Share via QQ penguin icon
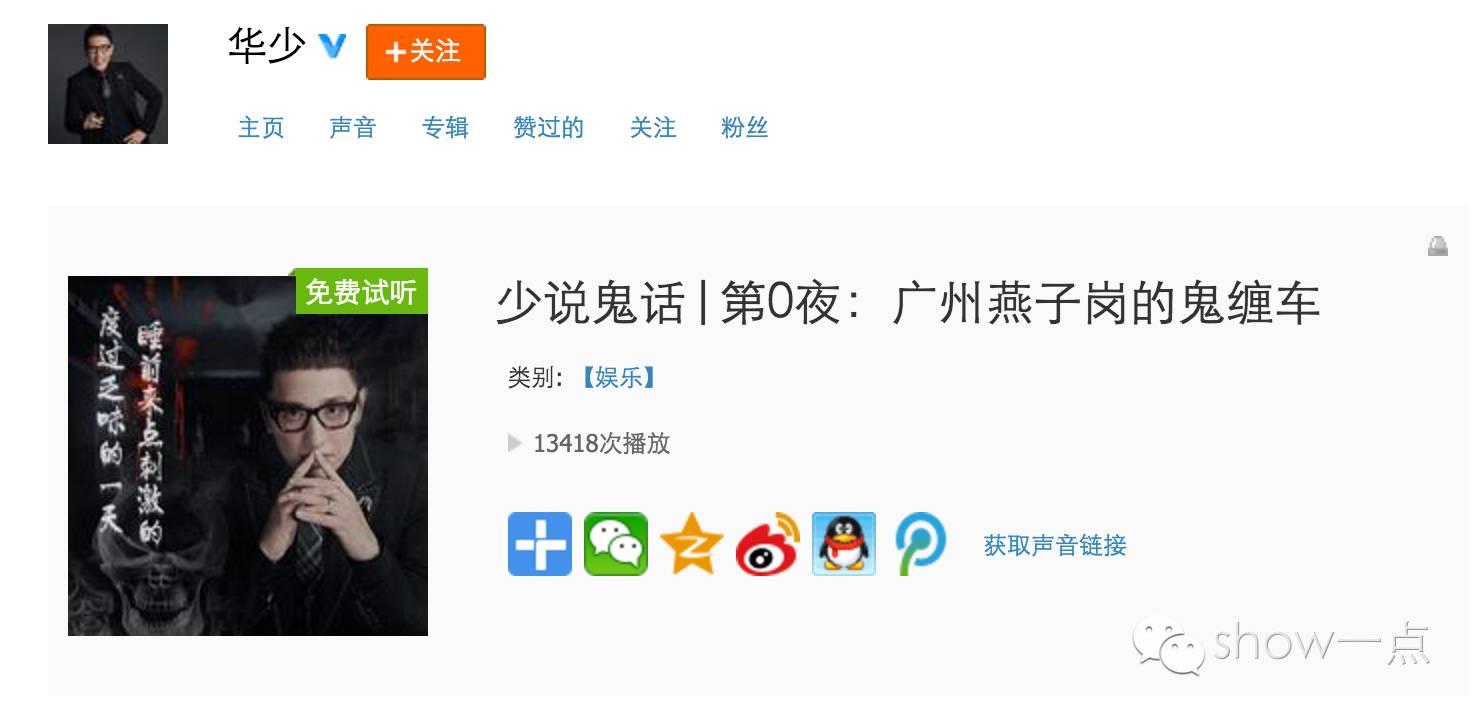This screenshot has height=720, width=1482. coord(844,544)
